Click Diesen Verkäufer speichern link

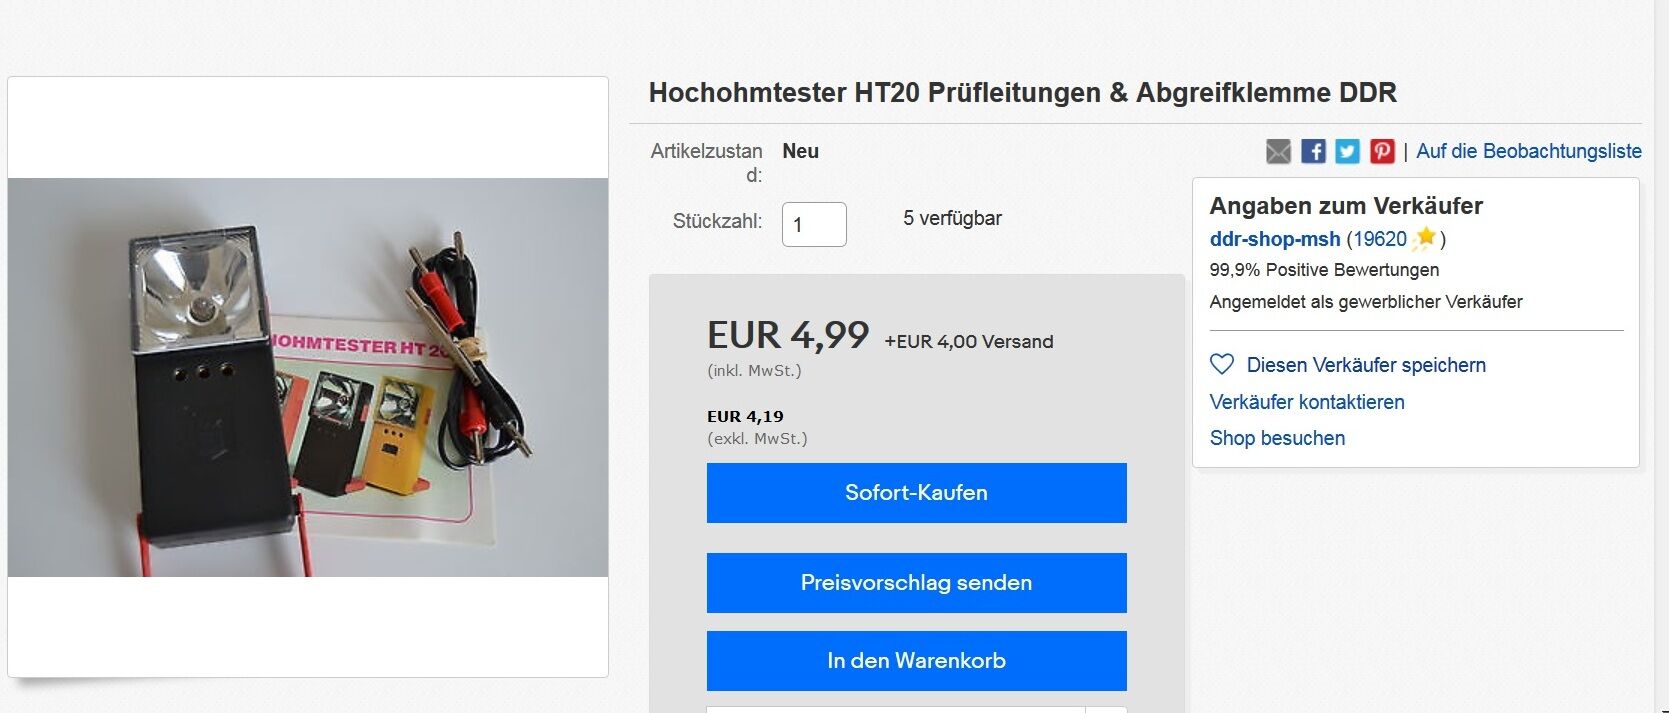[x=1366, y=365]
